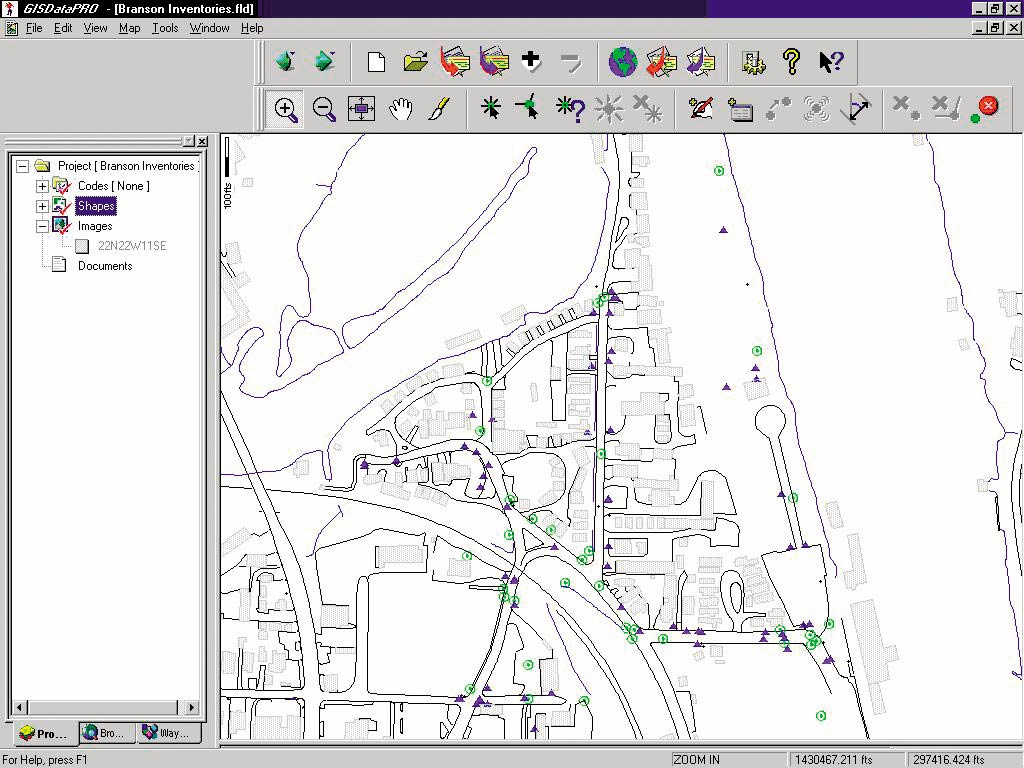Screen dimensions: 1024x768
Task: Select the Zoom In magnifier tool
Action: [286, 109]
